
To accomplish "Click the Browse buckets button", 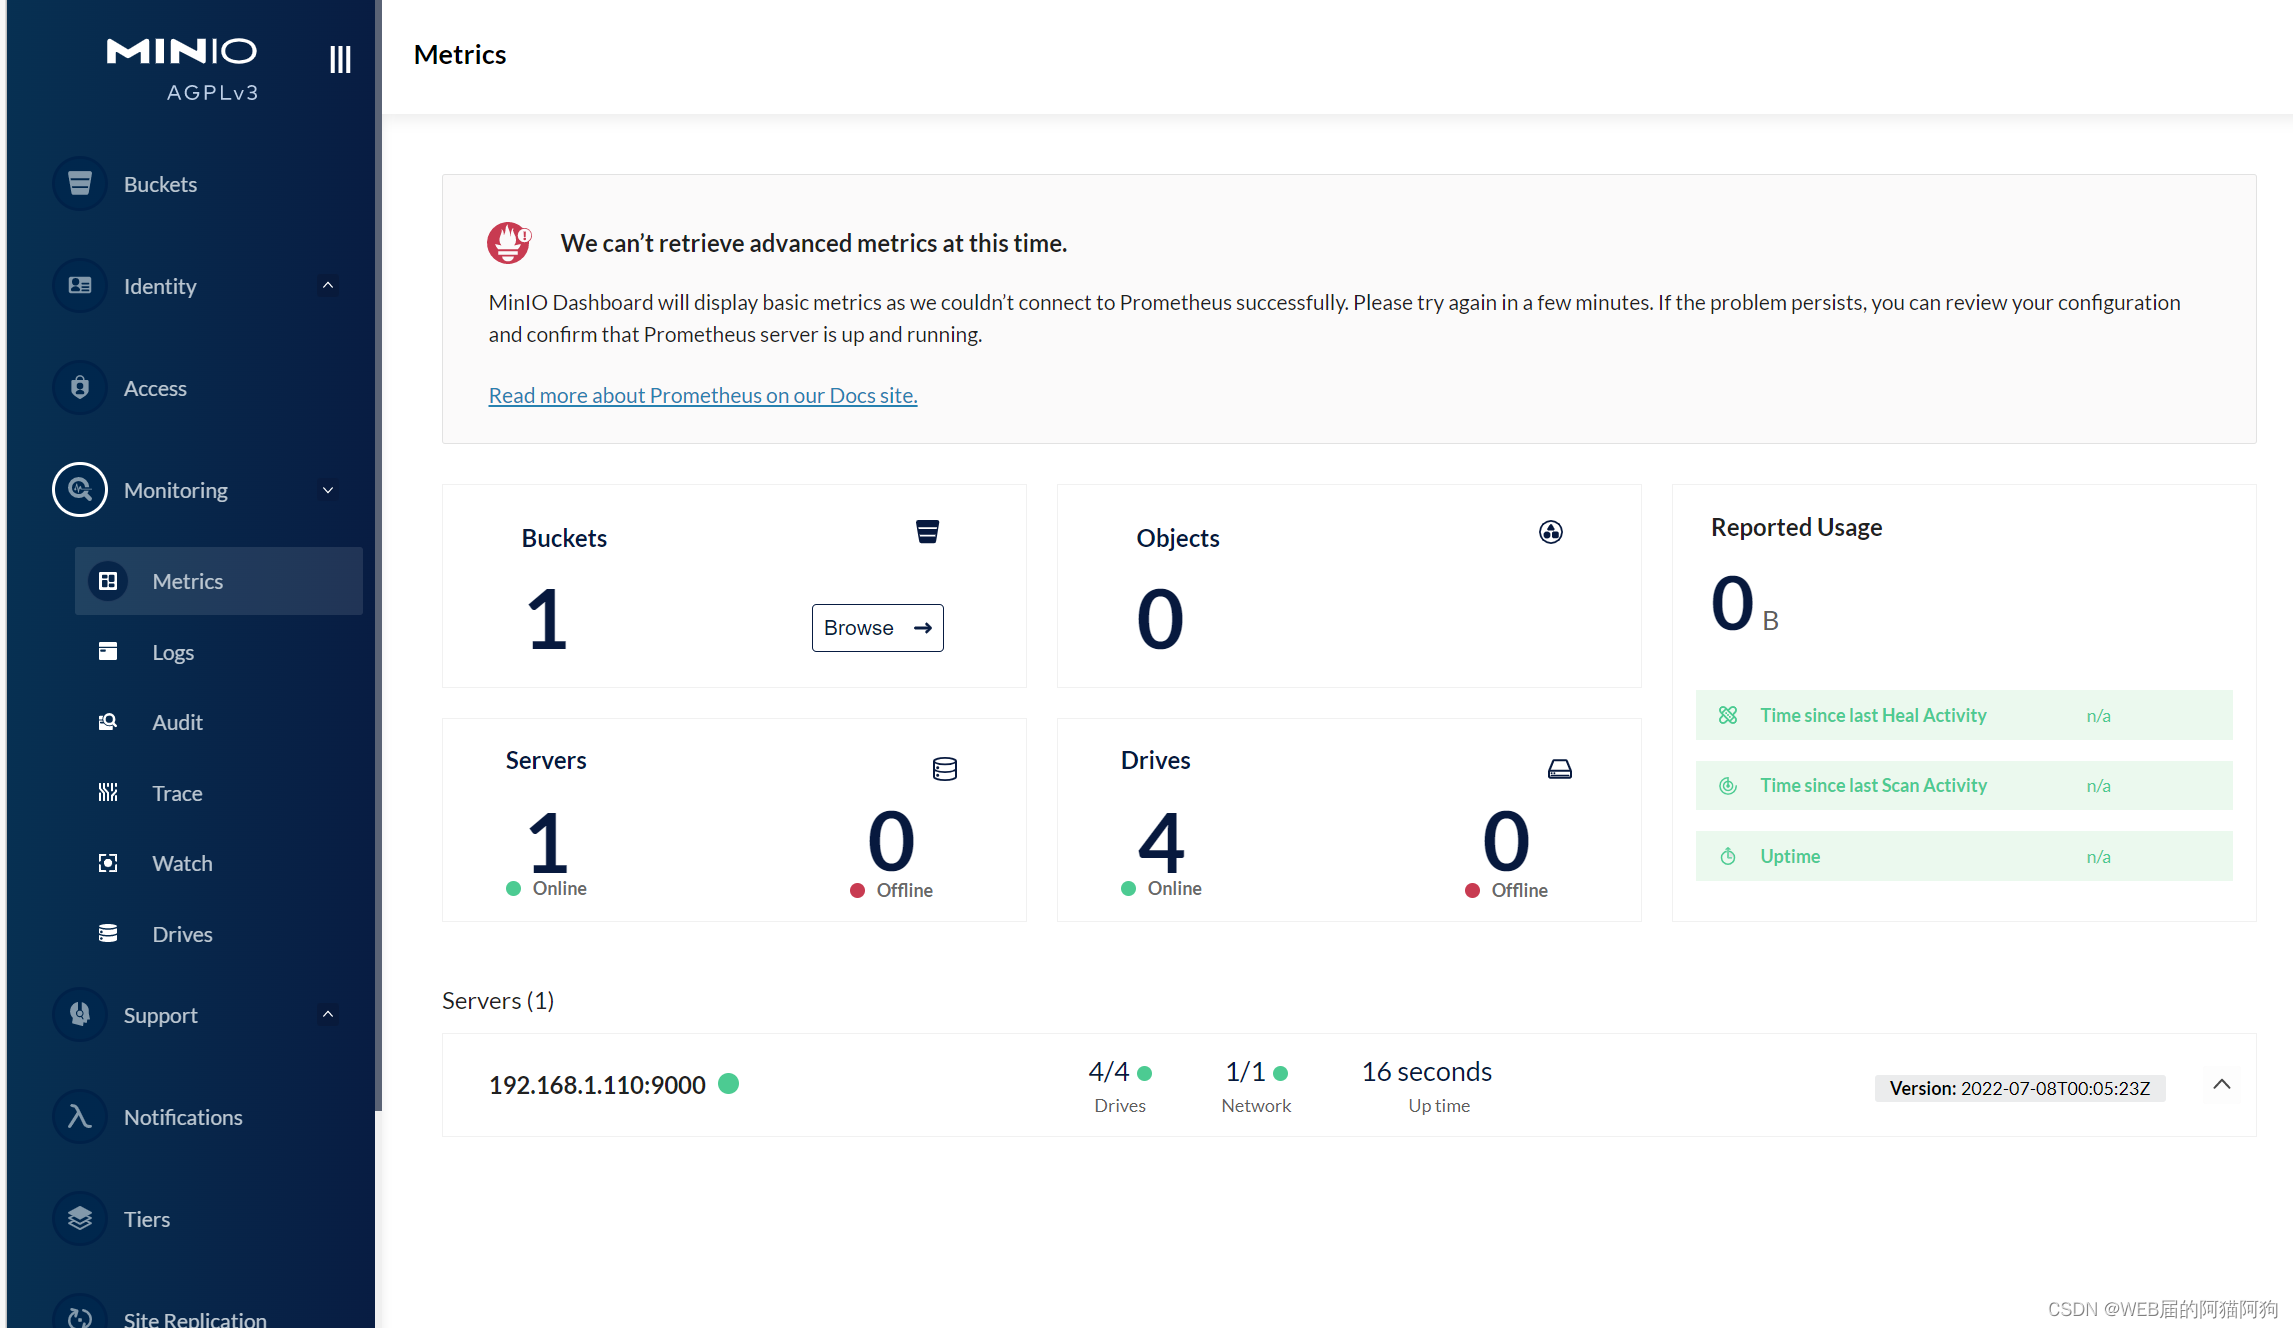I will pos(877,628).
